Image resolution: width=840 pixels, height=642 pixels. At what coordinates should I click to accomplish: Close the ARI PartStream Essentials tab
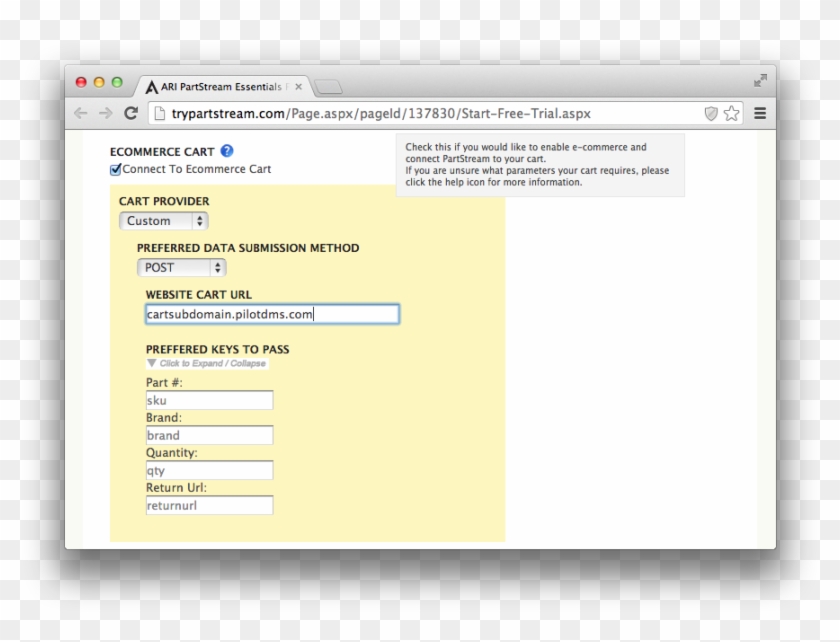click(x=298, y=87)
